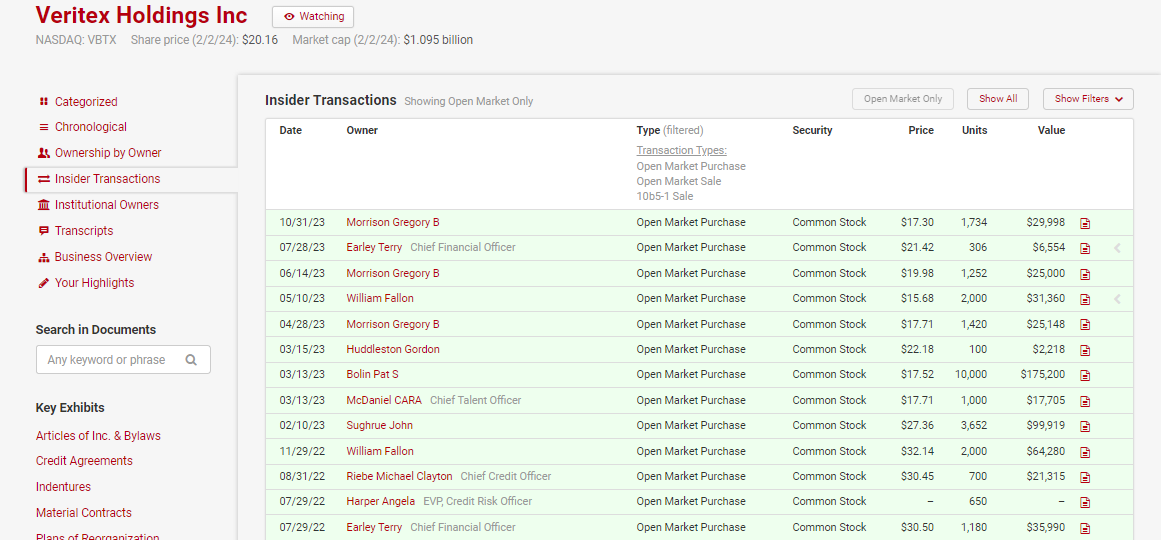The image size is (1161, 540).
Task: Click the Date column header
Action: tap(290, 130)
